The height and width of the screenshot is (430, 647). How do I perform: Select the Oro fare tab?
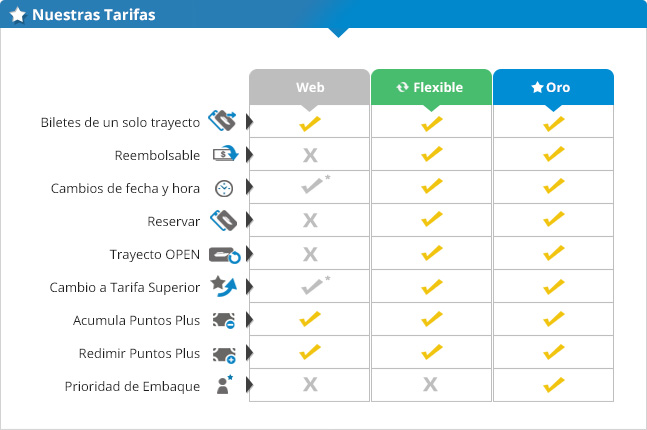[553, 87]
